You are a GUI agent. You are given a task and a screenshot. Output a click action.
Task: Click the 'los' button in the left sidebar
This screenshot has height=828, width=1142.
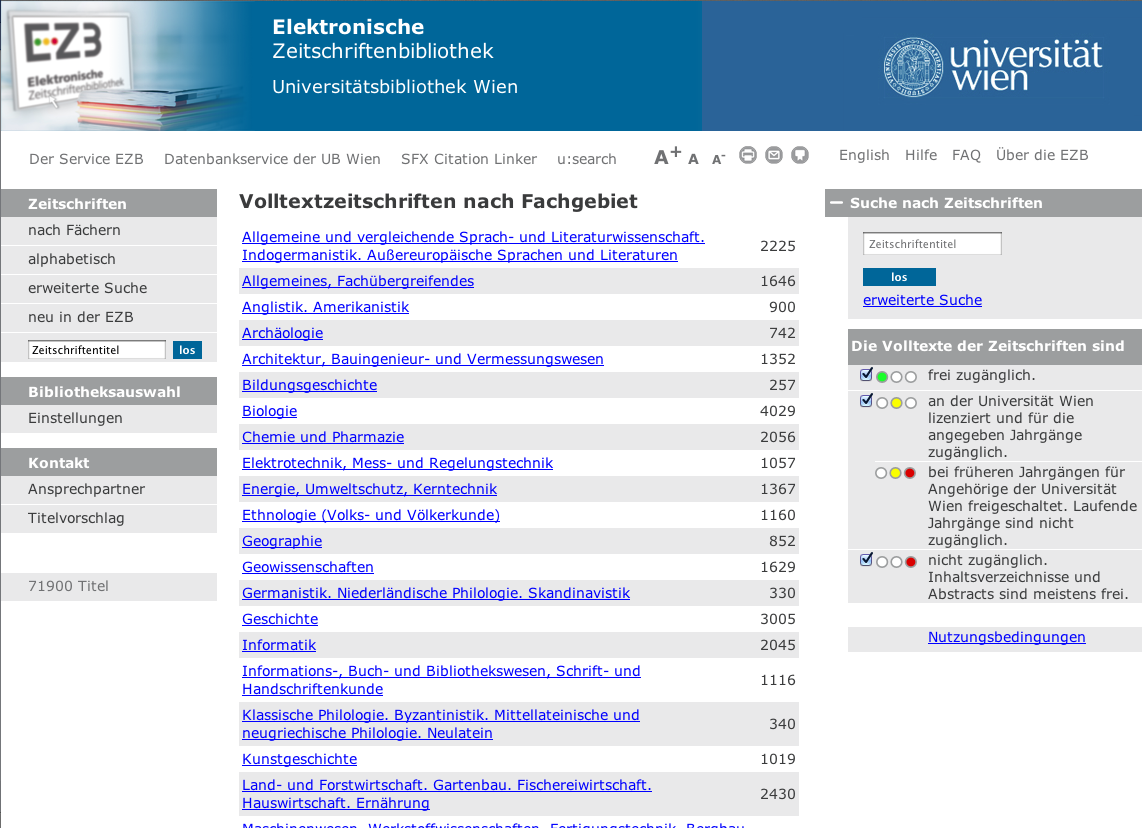coord(187,350)
